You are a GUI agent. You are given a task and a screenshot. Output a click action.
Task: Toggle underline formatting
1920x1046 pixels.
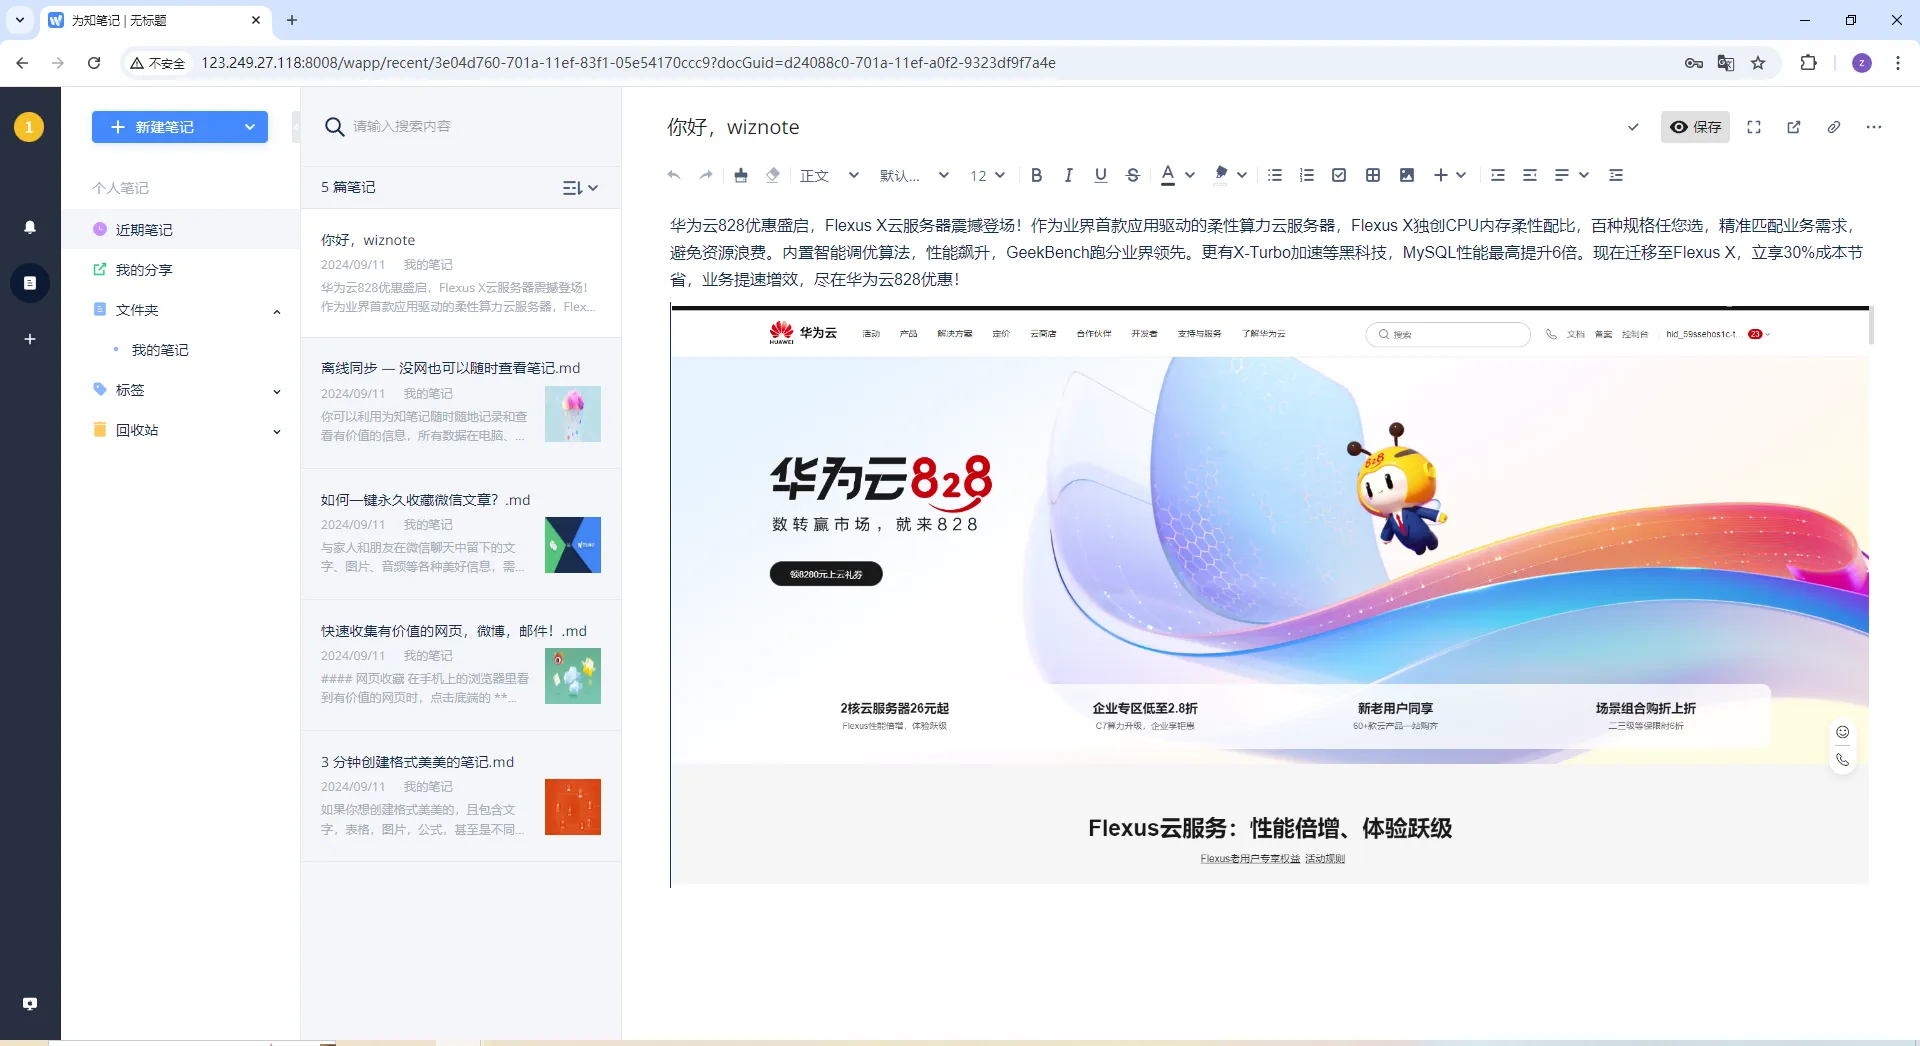click(x=1101, y=175)
